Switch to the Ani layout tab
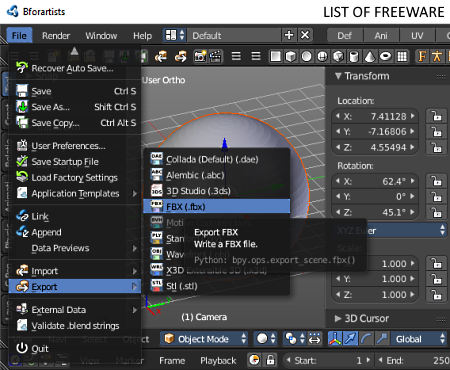The height and width of the screenshot is (370, 450). 381,36
